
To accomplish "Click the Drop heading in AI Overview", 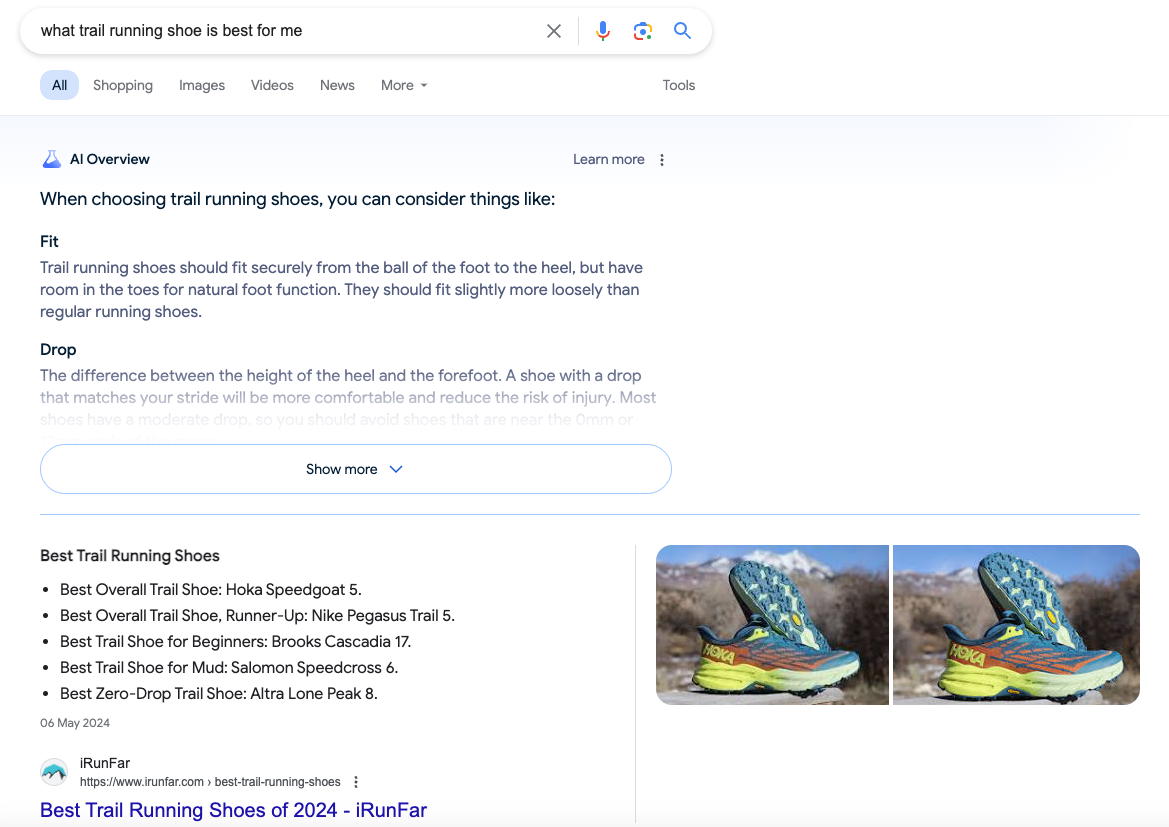I will point(58,350).
